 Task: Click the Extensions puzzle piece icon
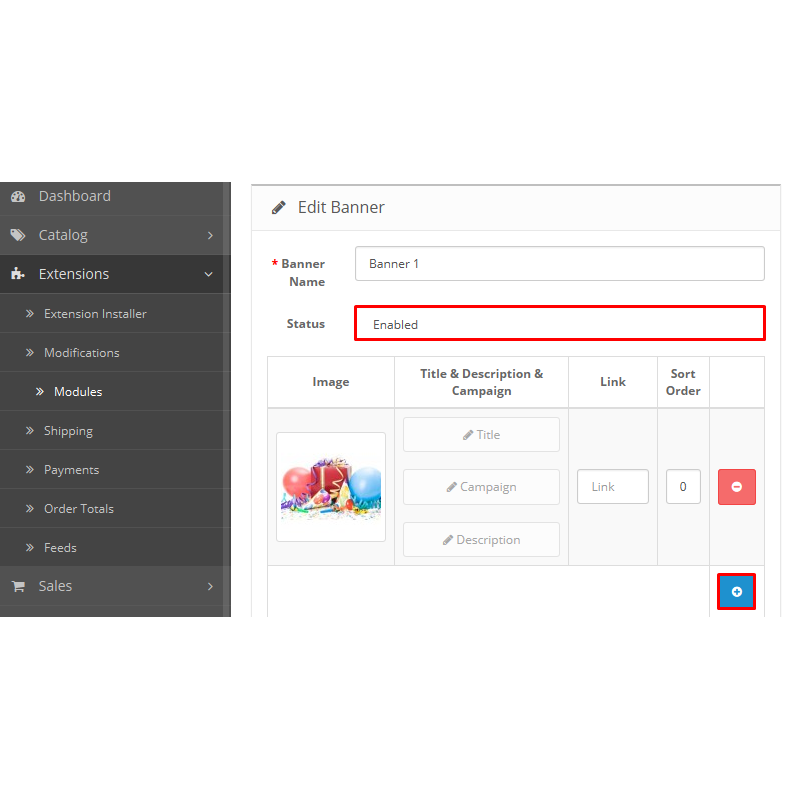pyautogui.click(x=18, y=274)
